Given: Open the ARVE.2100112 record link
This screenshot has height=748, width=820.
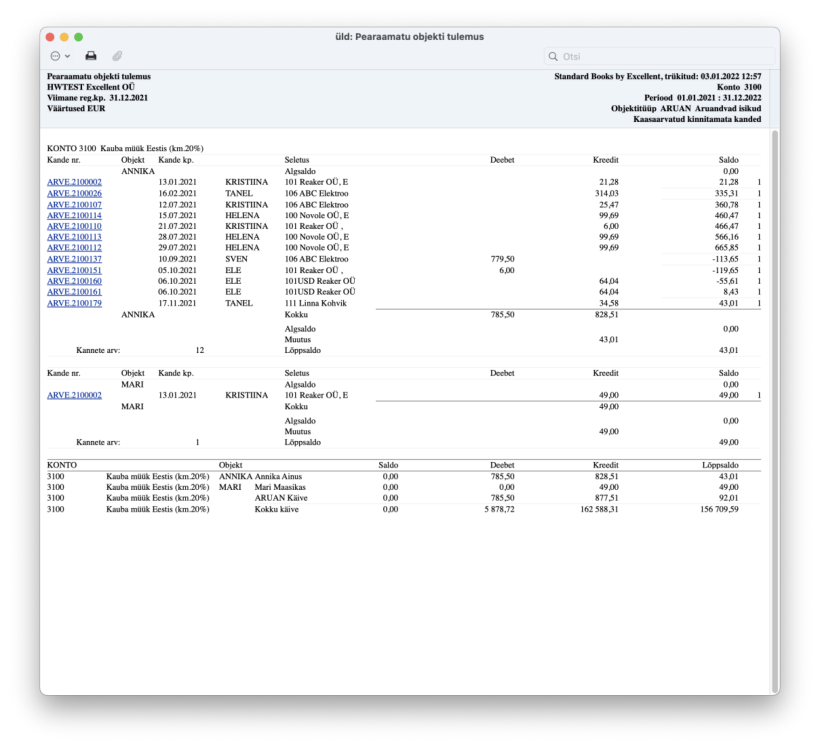Looking at the screenshot, I should point(74,247).
